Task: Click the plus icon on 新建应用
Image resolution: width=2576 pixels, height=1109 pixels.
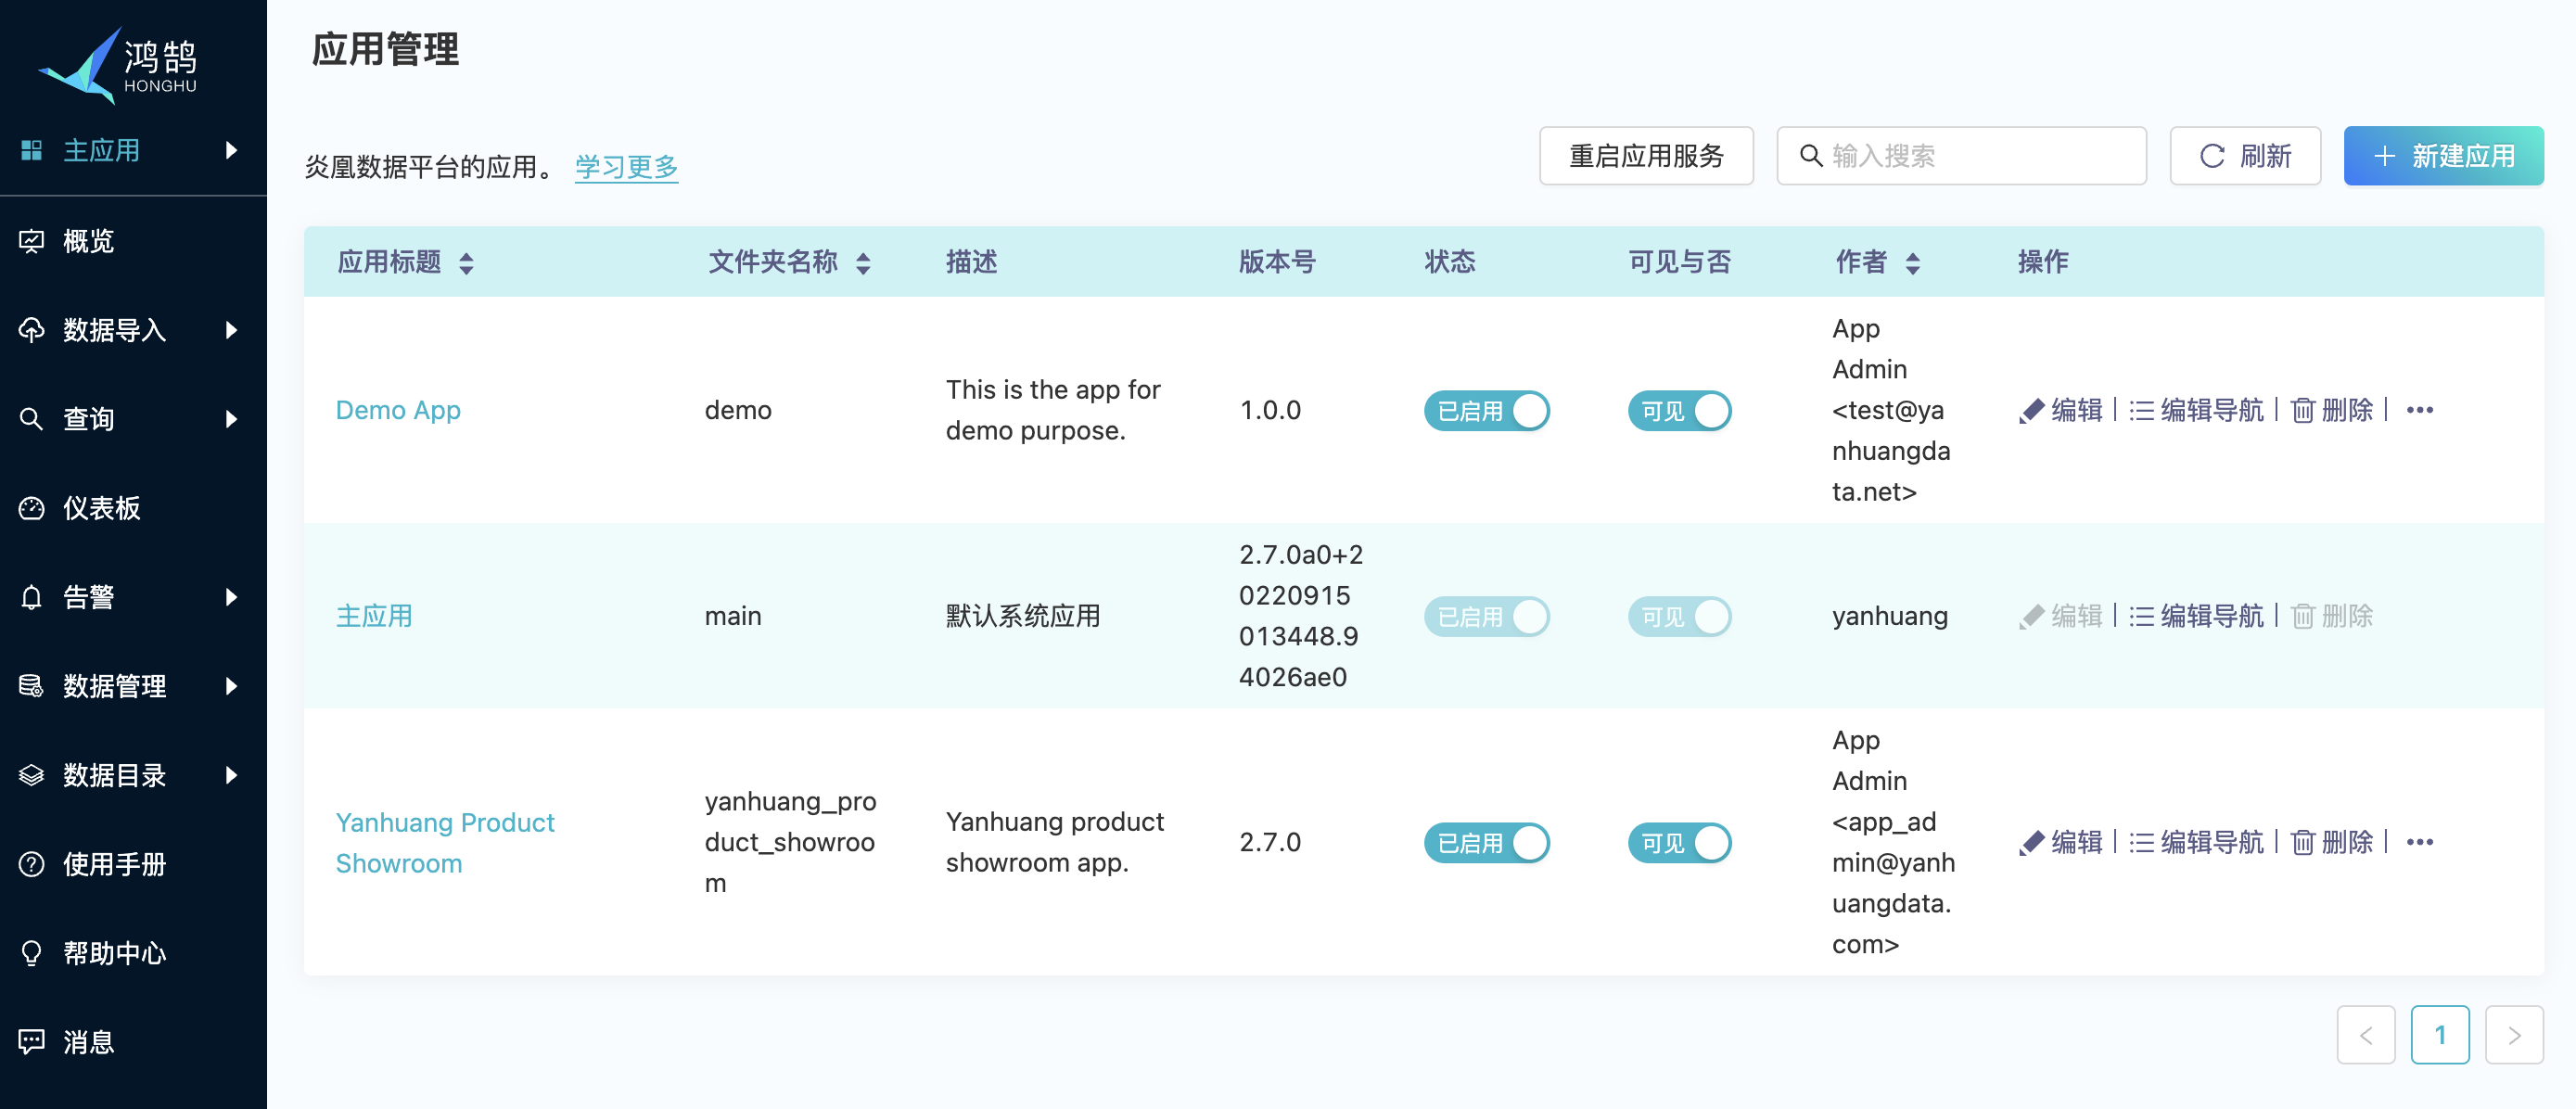Action: click(x=2384, y=156)
